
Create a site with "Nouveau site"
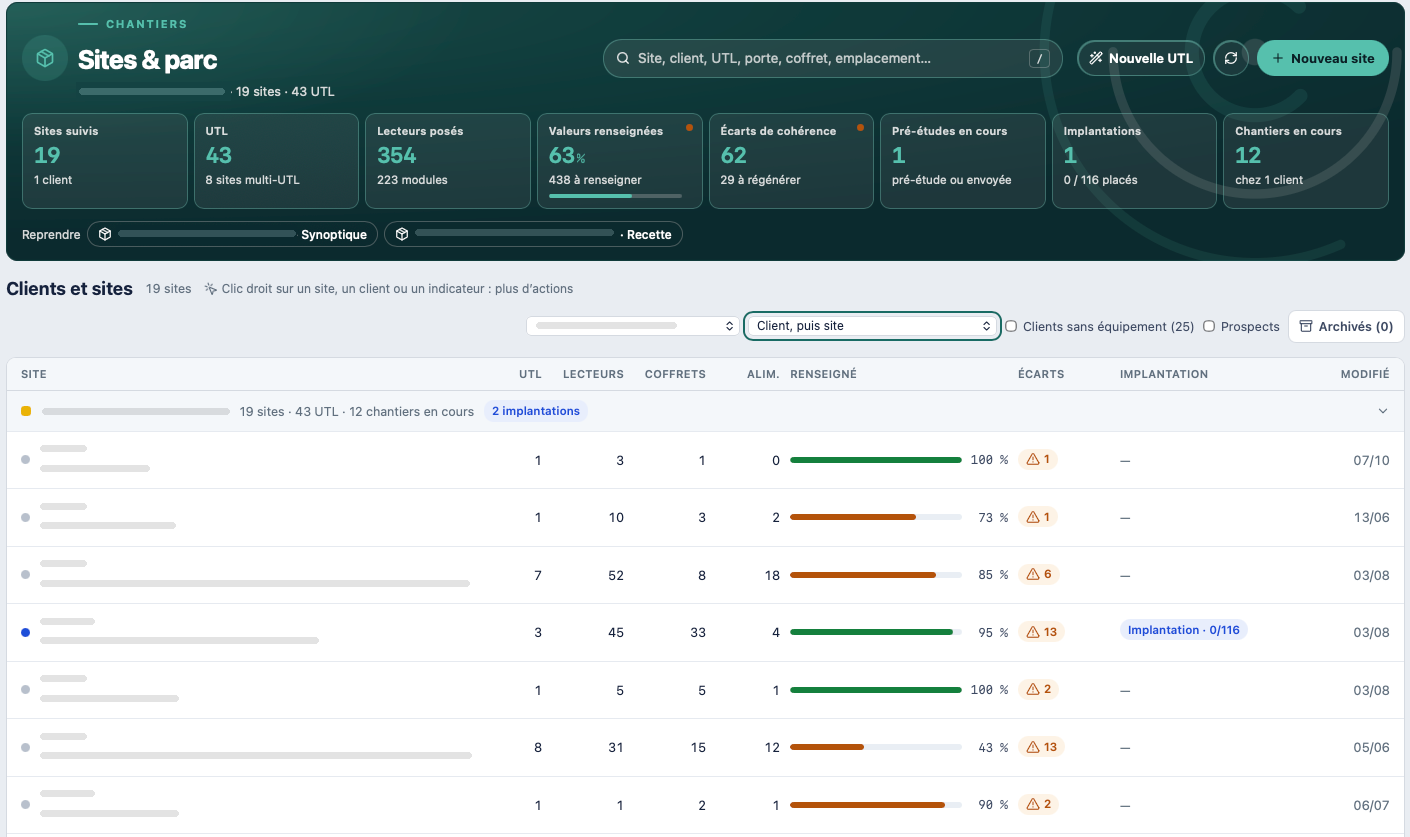point(1323,58)
